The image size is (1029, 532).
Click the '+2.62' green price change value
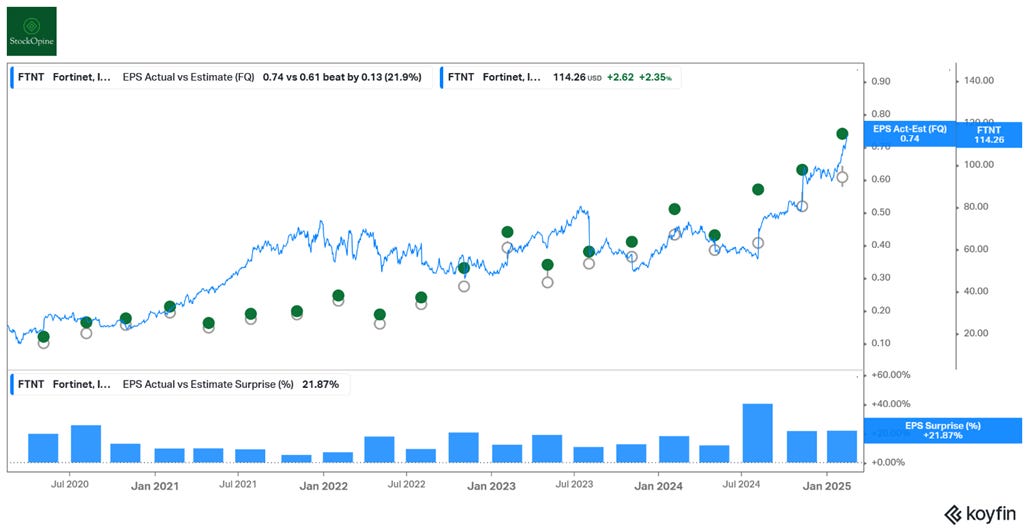click(620, 77)
